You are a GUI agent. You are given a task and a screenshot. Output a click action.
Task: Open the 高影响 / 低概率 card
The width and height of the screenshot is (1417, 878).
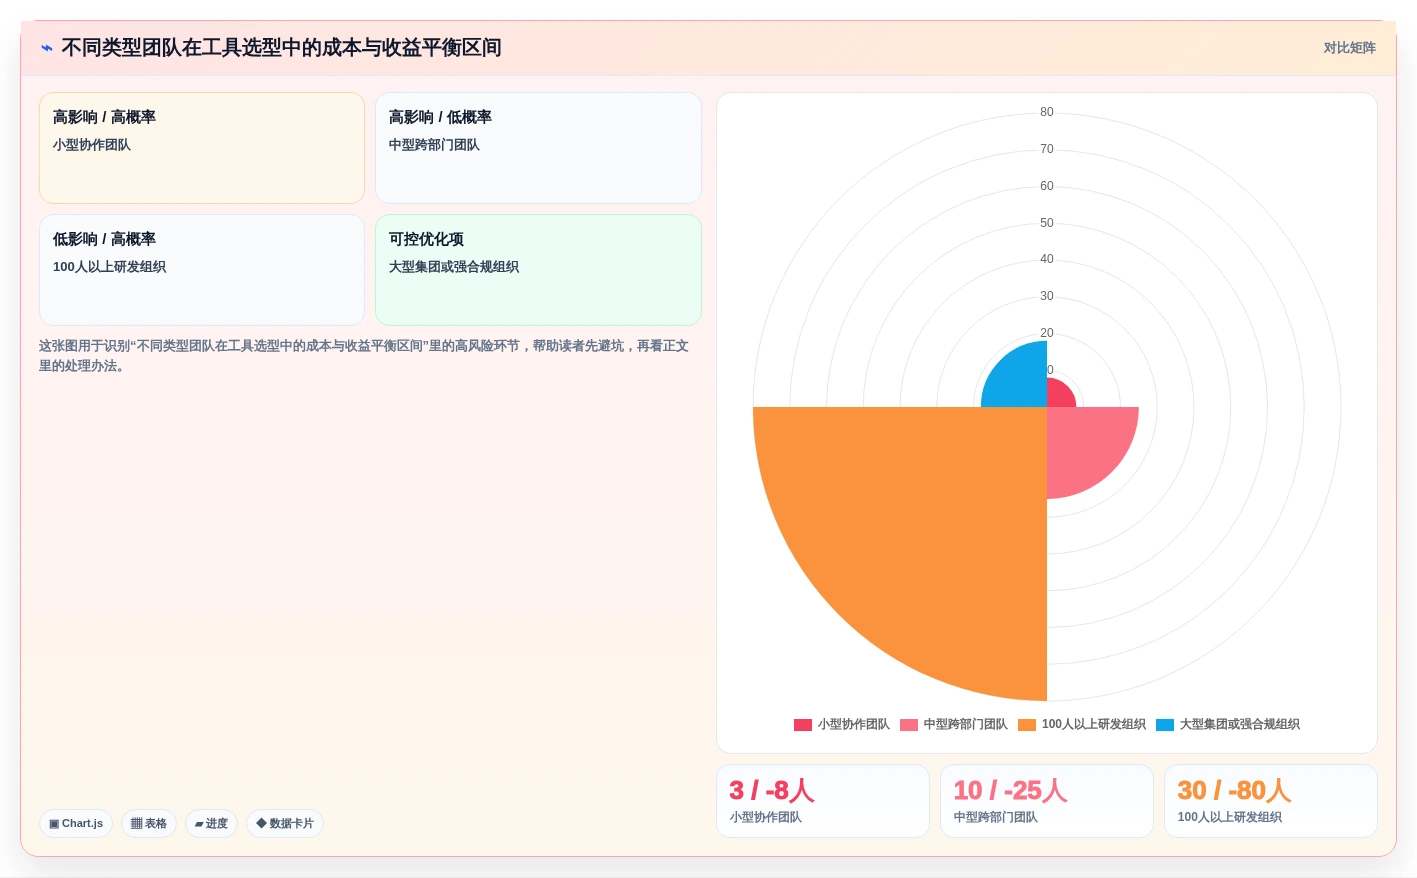pos(538,148)
